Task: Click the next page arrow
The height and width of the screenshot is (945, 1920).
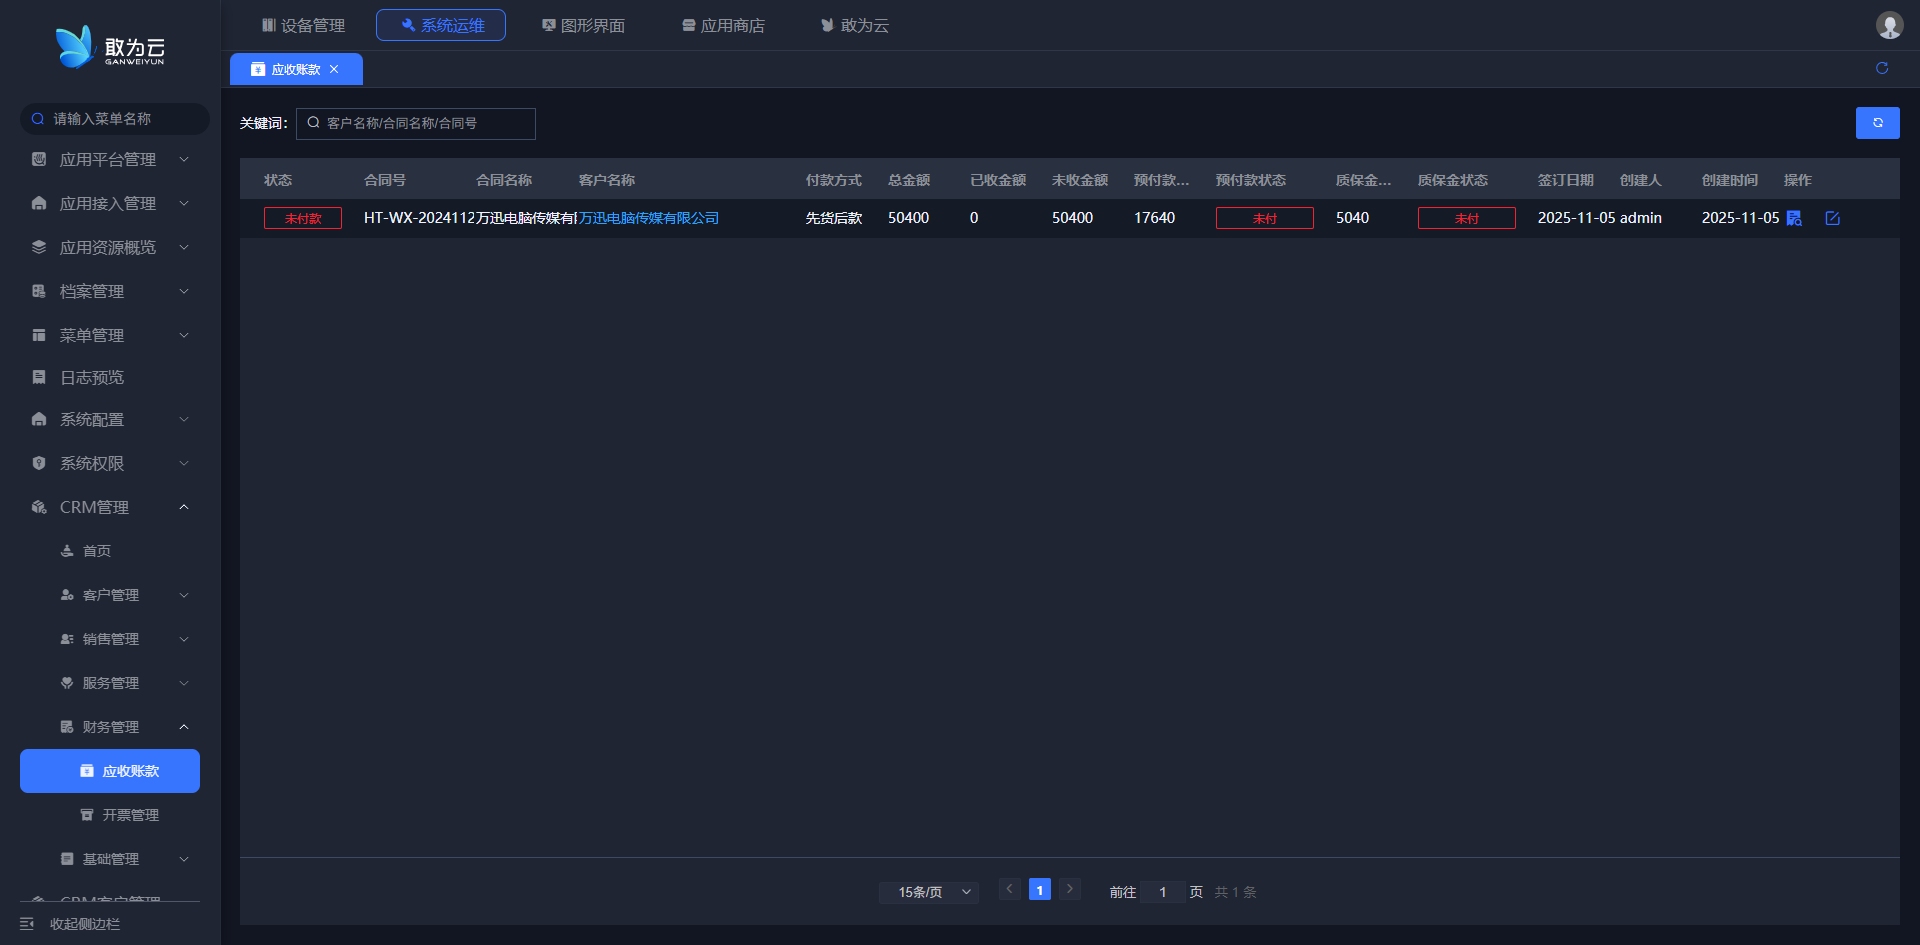Action: [1070, 889]
